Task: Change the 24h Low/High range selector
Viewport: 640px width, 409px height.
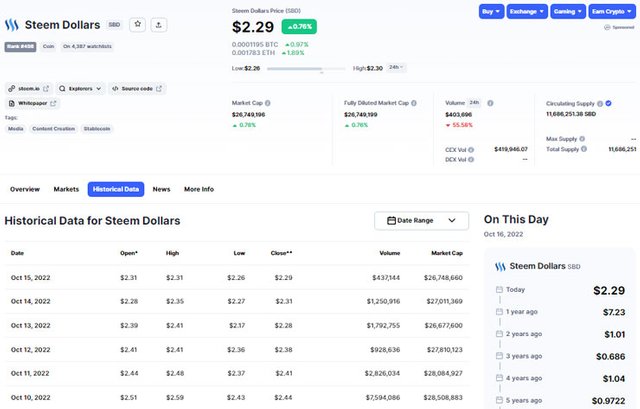Action: [x=396, y=67]
